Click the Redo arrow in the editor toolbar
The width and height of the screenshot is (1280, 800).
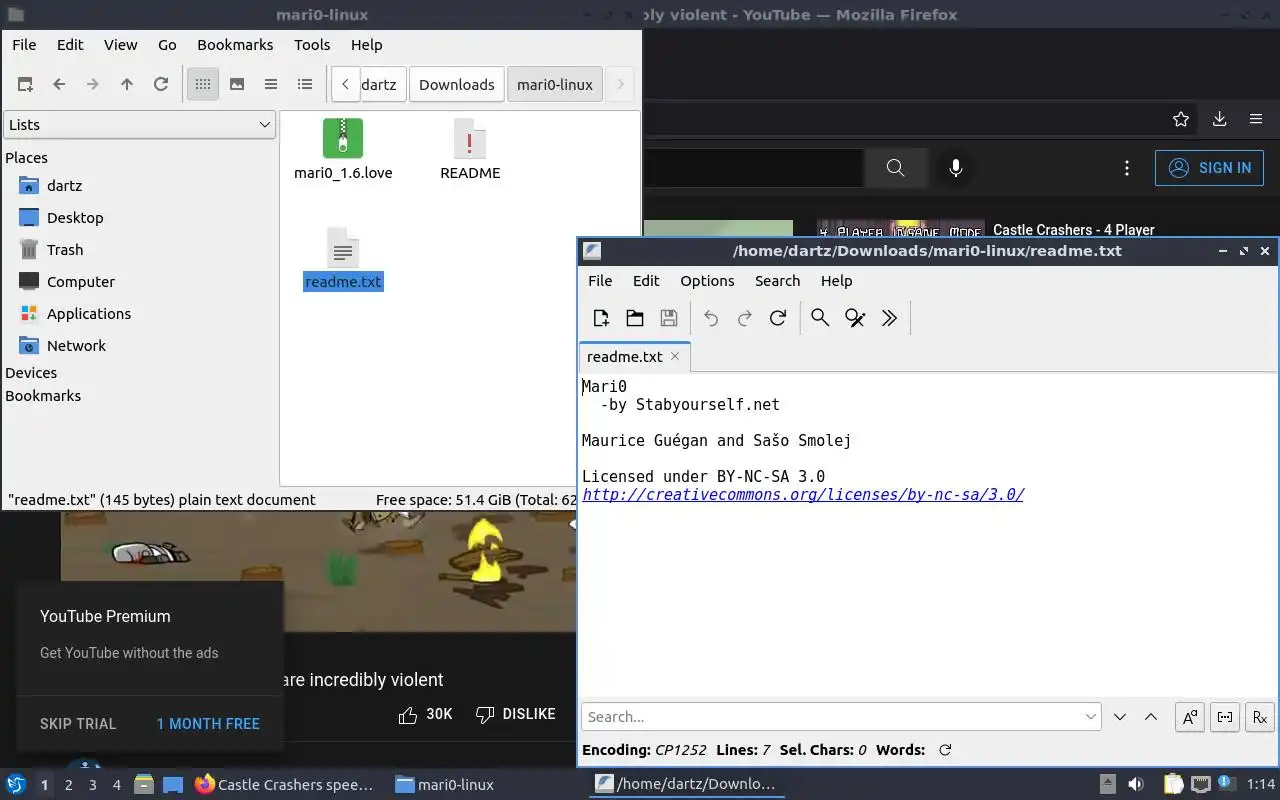(744, 318)
